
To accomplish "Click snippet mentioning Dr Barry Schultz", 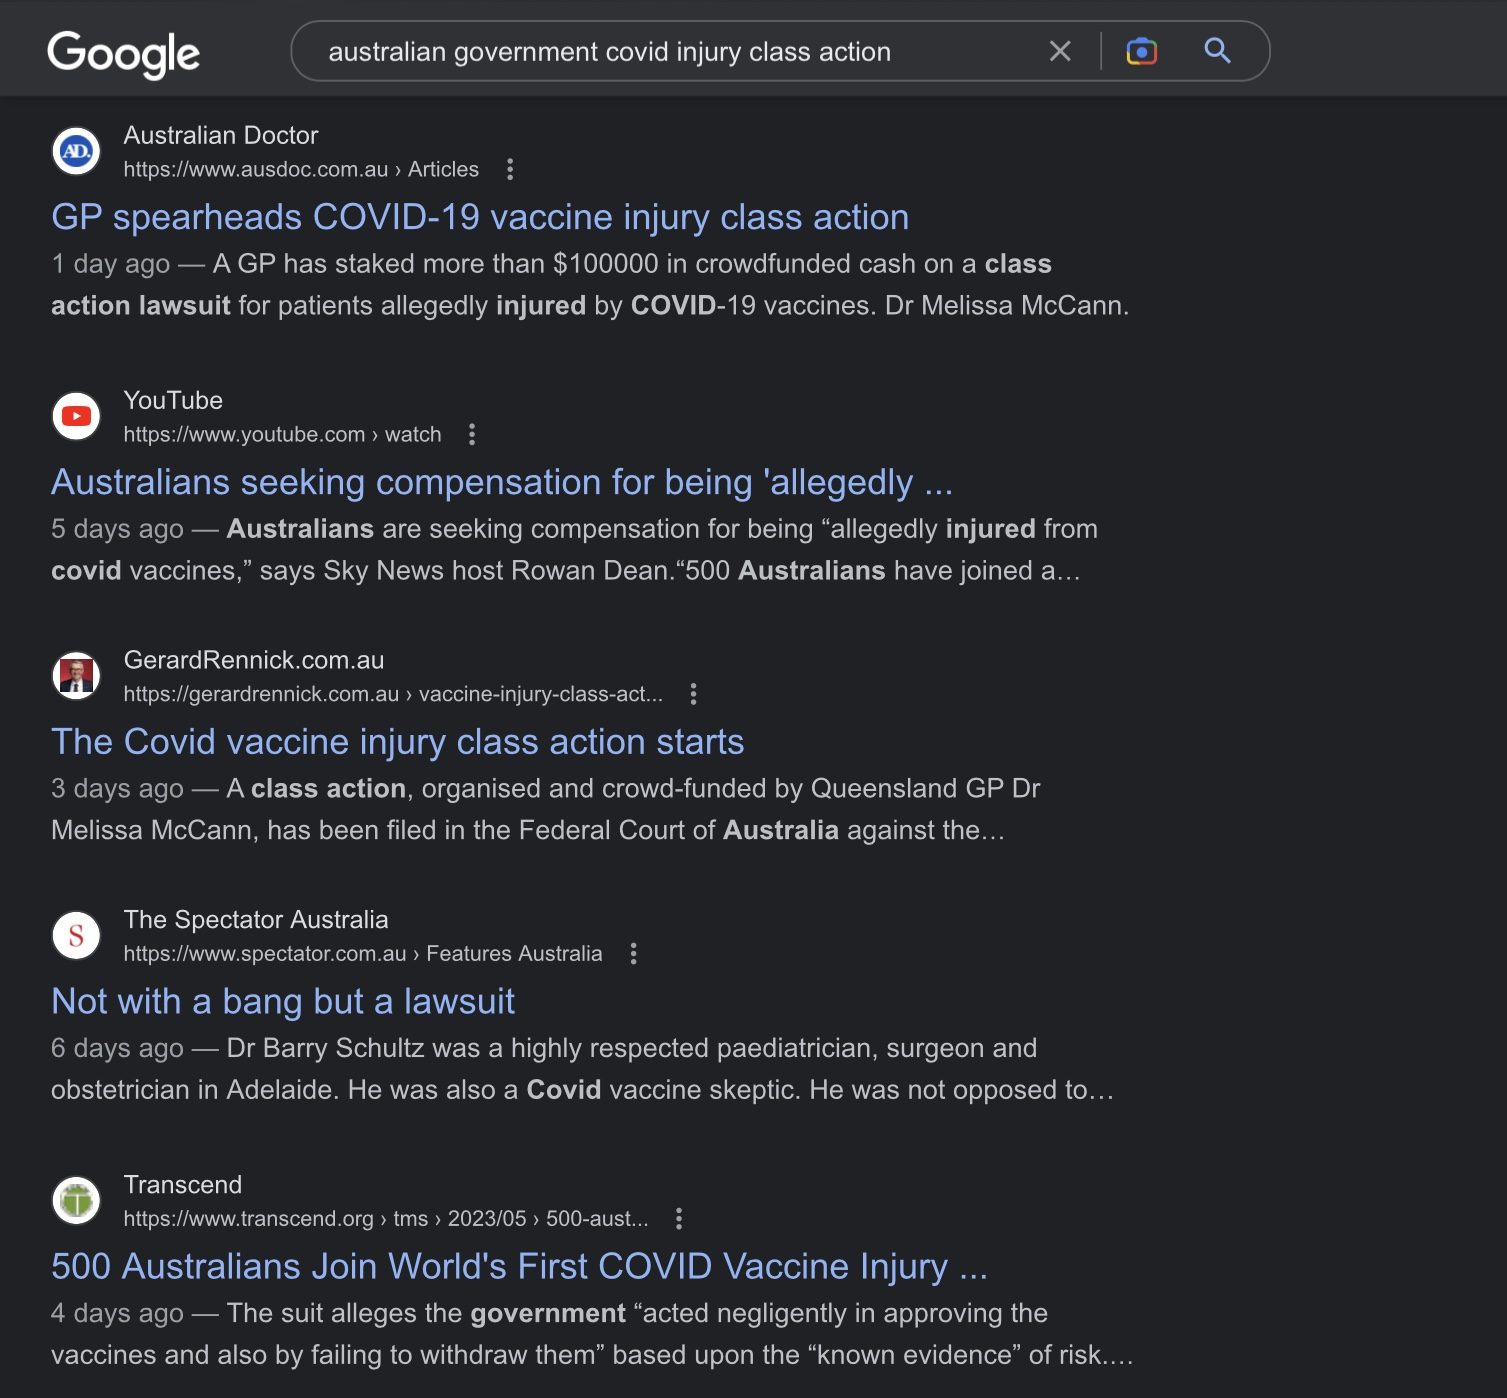I will 582,1069.
